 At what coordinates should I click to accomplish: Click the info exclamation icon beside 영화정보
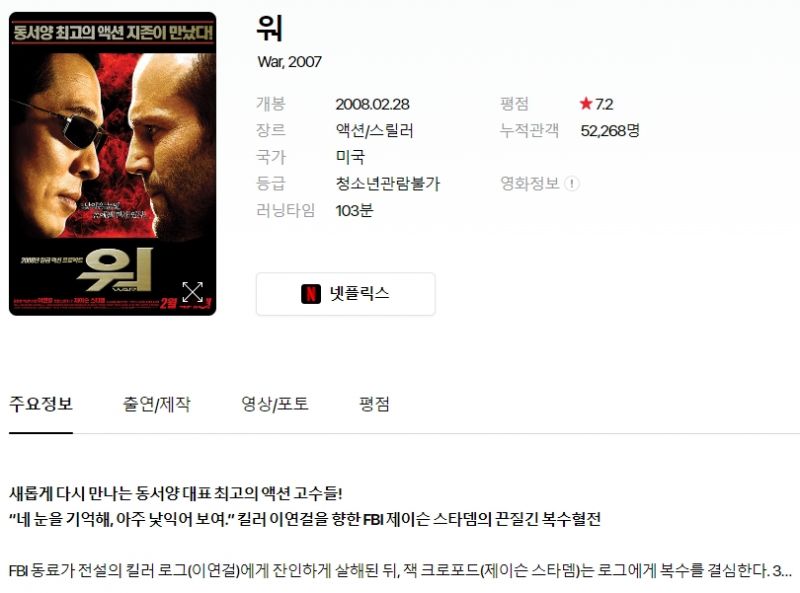[x=572, y=184]
